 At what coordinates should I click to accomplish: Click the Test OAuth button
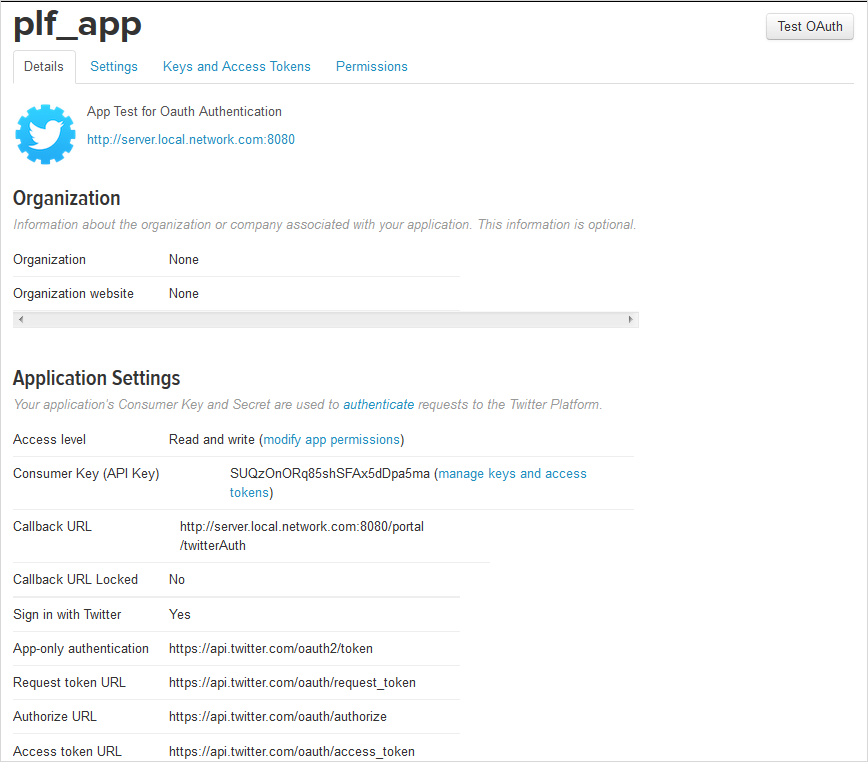point(809,27)
